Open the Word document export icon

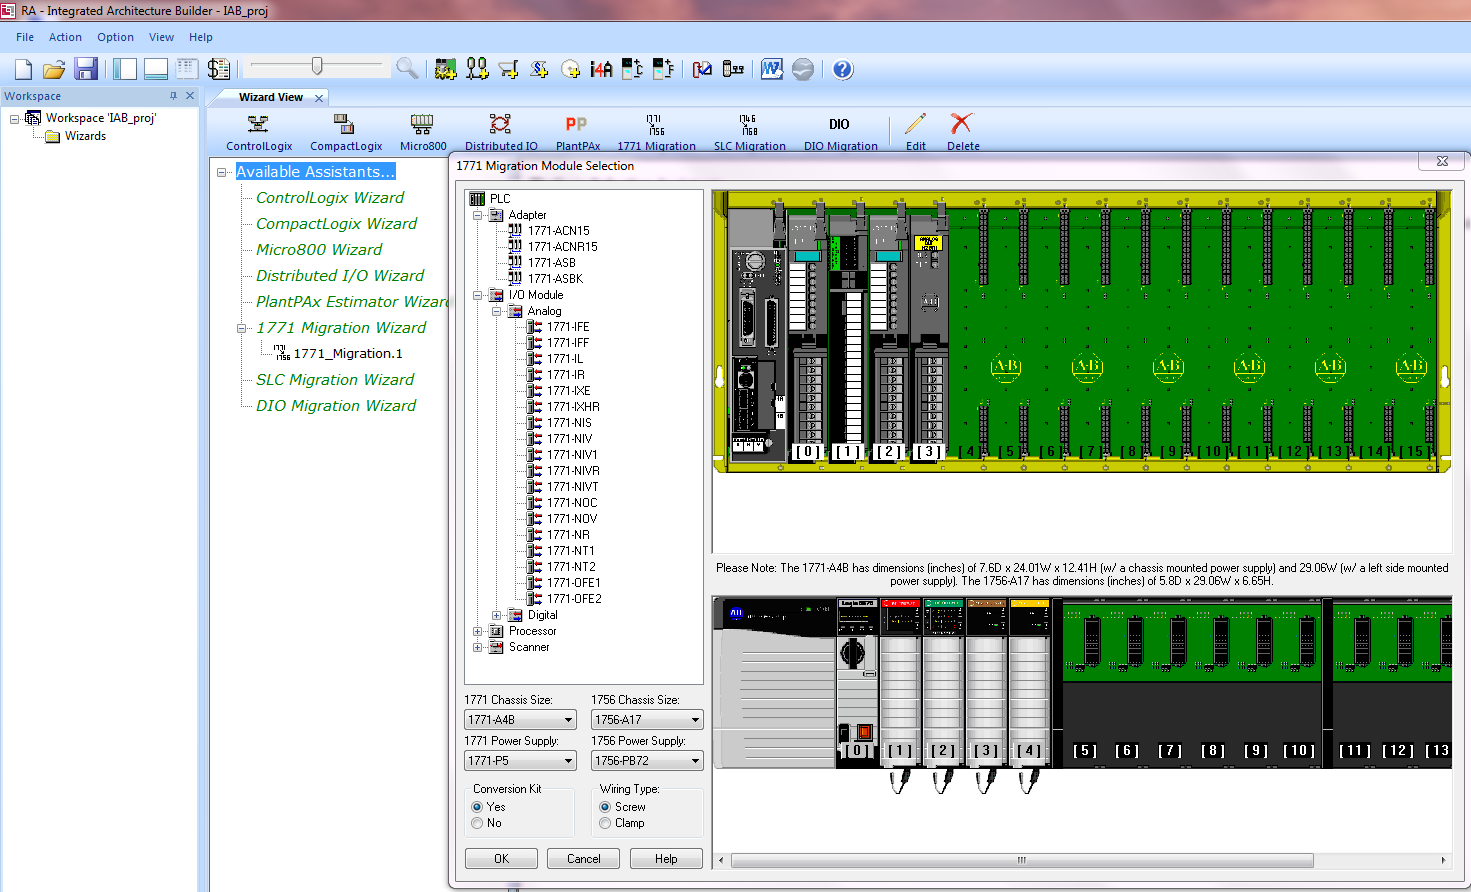tap(771, 69)
